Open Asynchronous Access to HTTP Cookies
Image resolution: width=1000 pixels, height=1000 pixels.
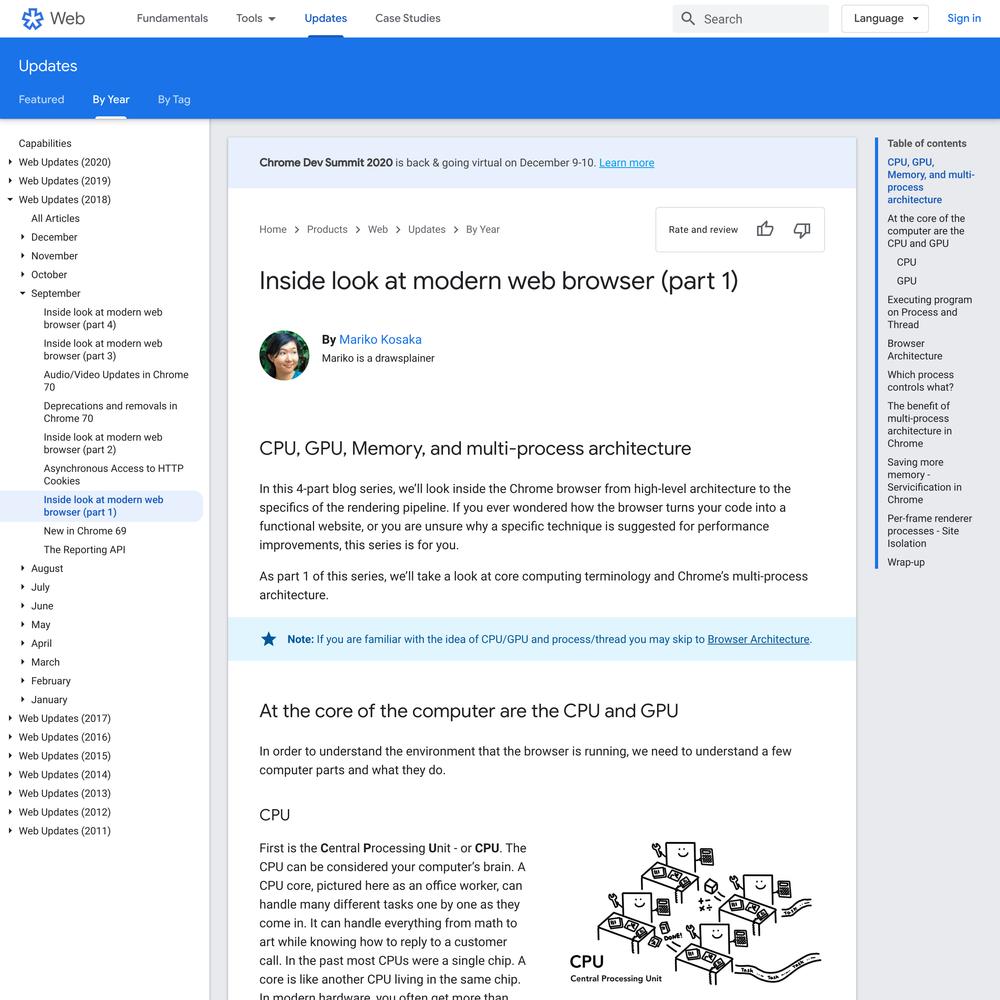pyautogui.click(x=114, y=474)
